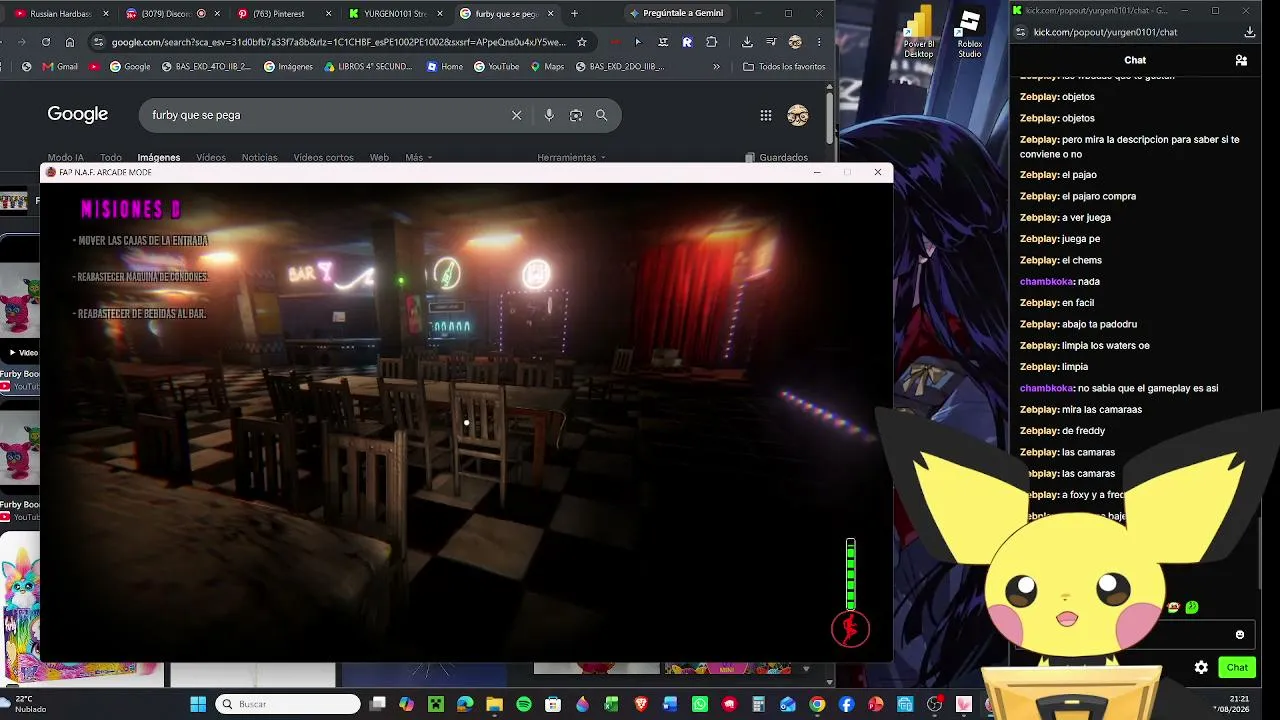1280x720 pixels.
Task: Open the Google account avatar on the page
Action: coord(798,115)
